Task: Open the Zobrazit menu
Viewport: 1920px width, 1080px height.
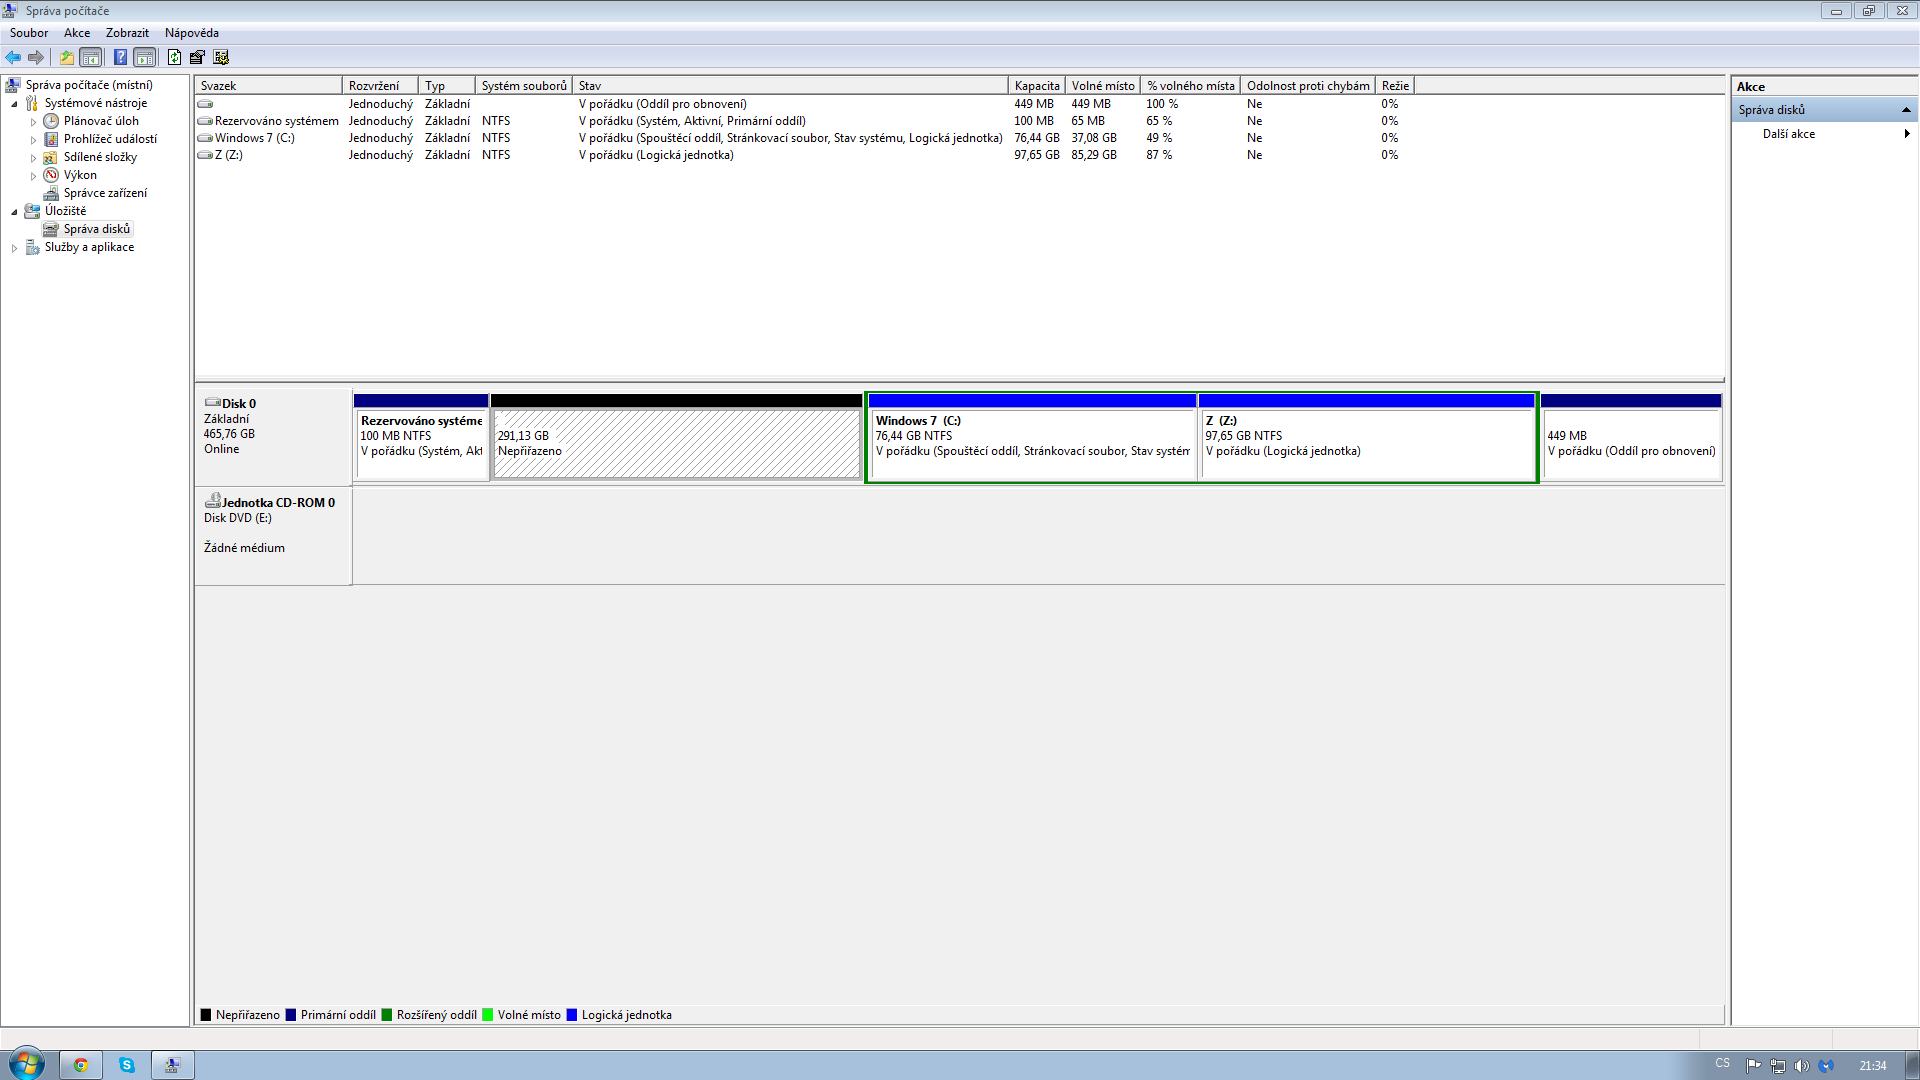Action: [127, 33]
